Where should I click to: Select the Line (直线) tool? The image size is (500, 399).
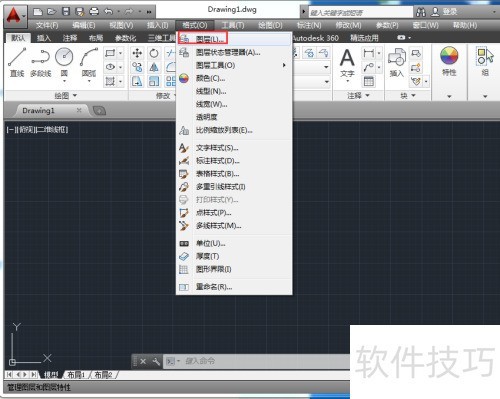tap(17, 62)
